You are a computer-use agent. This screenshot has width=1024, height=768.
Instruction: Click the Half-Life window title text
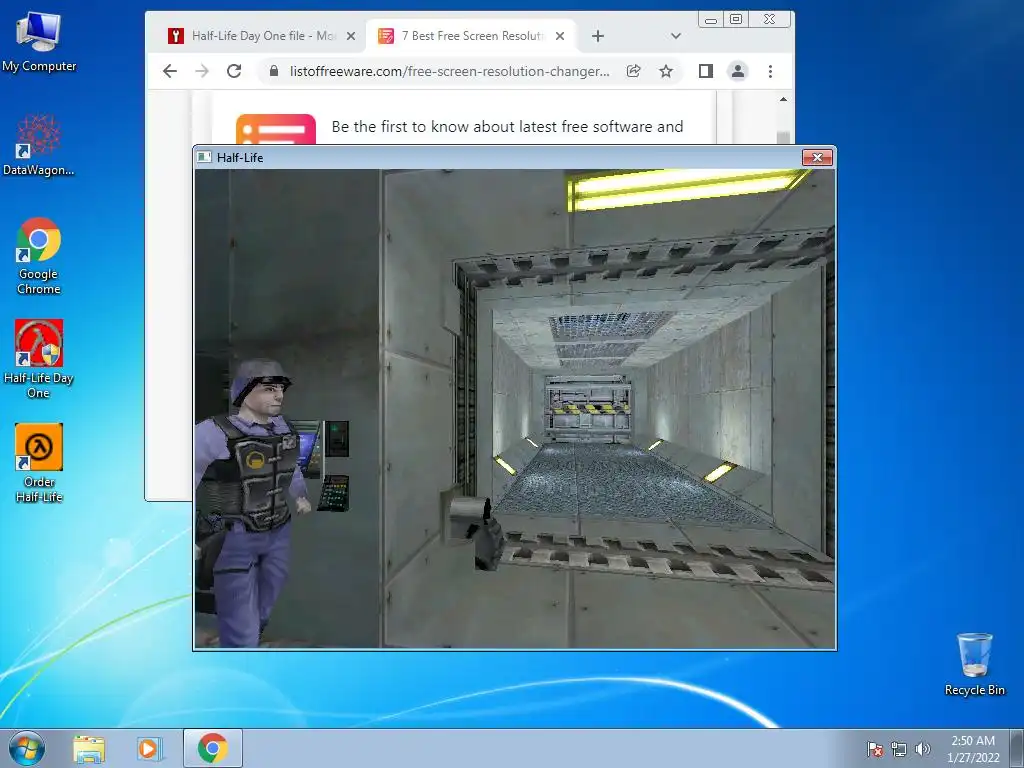point(240,157)
